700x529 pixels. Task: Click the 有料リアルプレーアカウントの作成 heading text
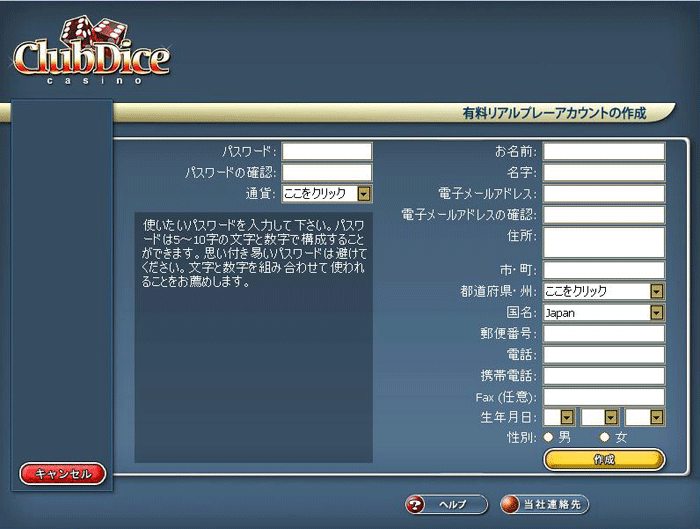[x=554, y=113]
